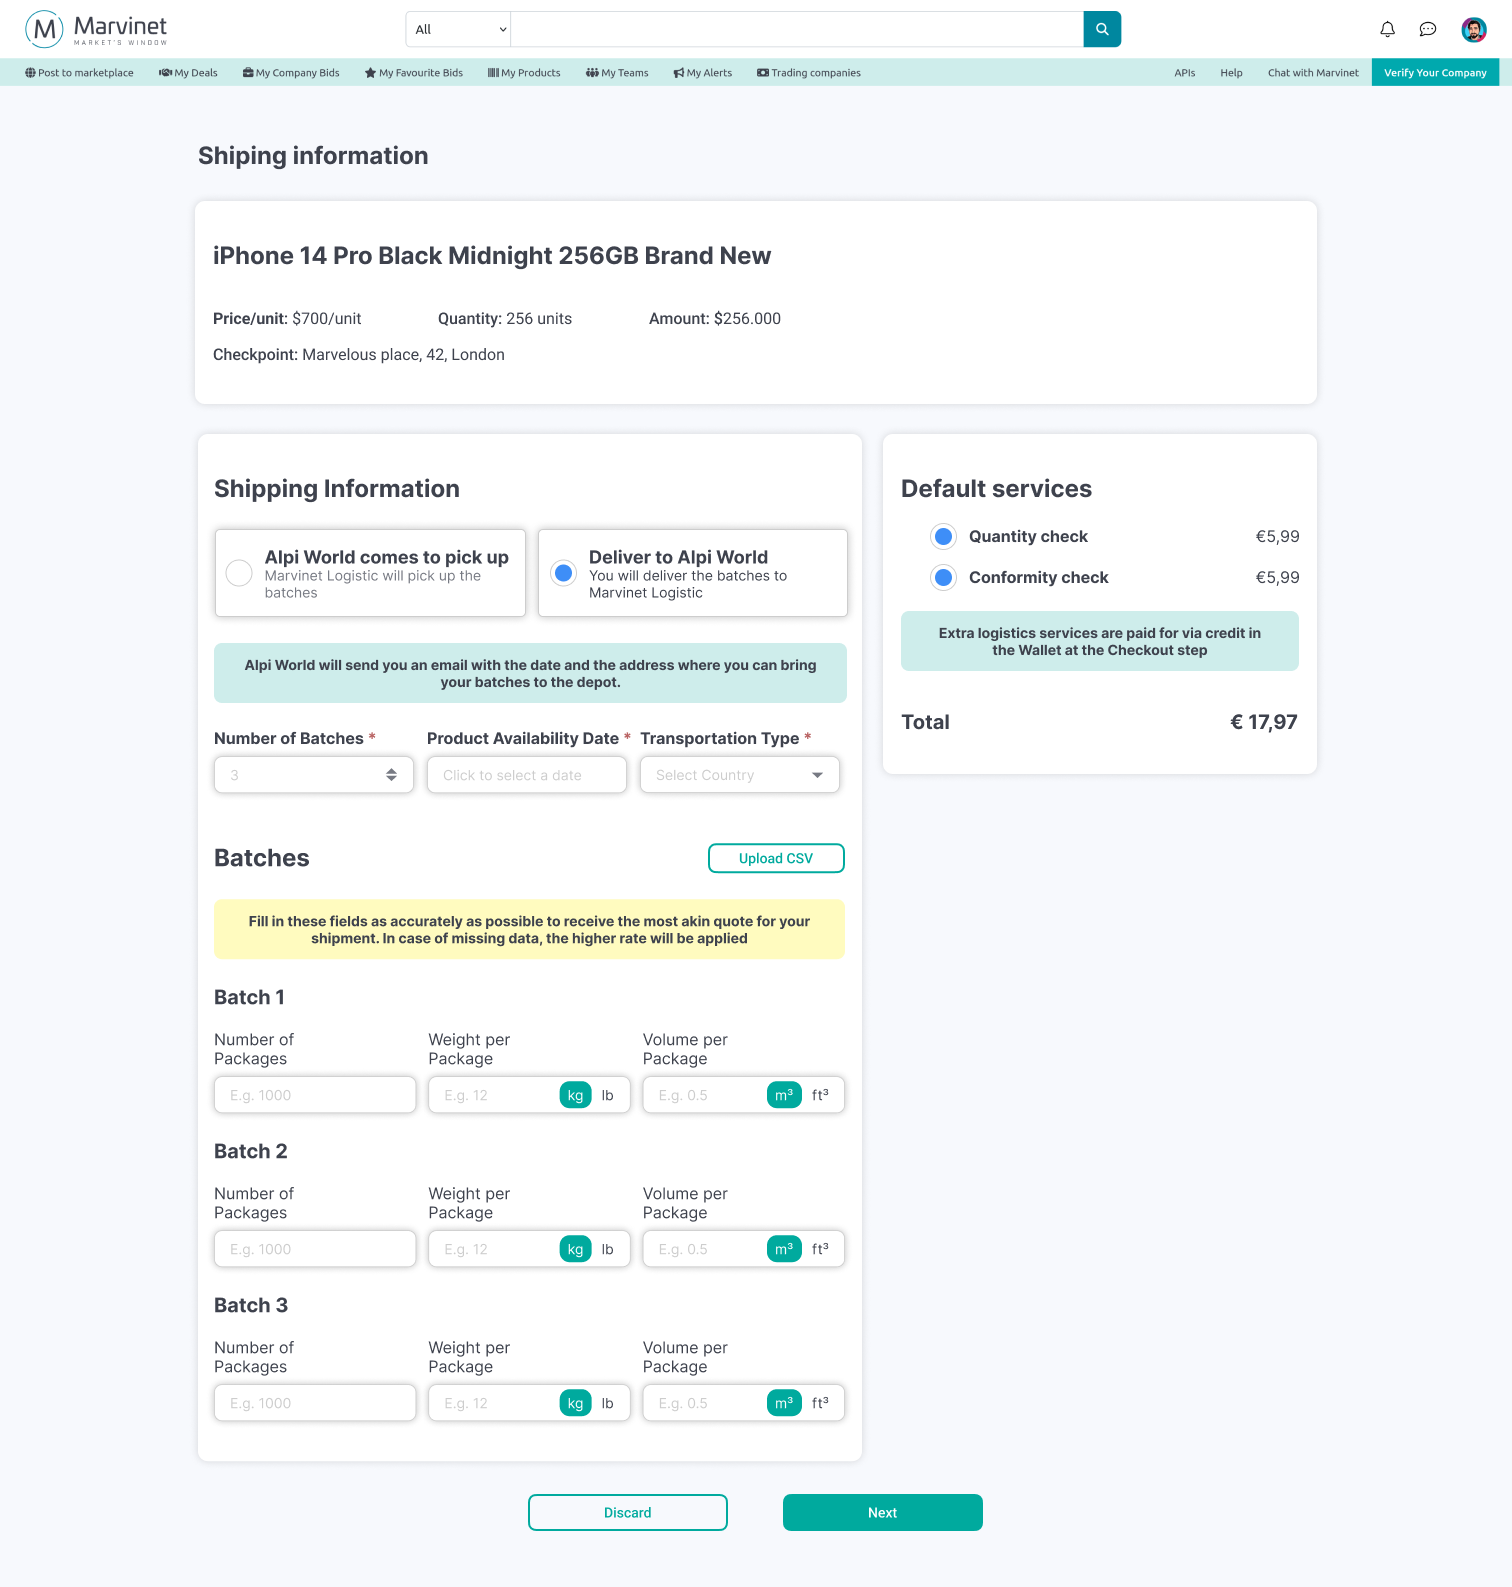Open the user profile avatar
The image size is (1512, 1587).
pos(1474,30)
